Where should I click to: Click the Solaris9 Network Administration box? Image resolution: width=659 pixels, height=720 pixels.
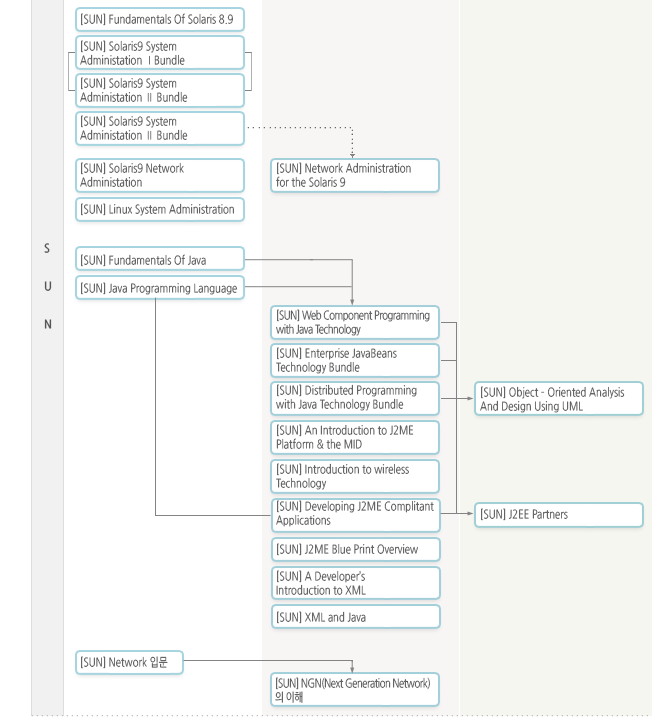160,175
